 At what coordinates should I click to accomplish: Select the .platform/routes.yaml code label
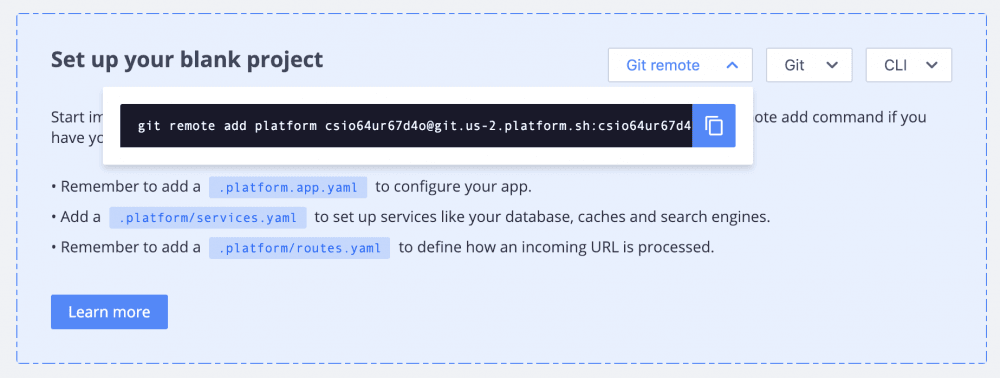pos(299,247)
